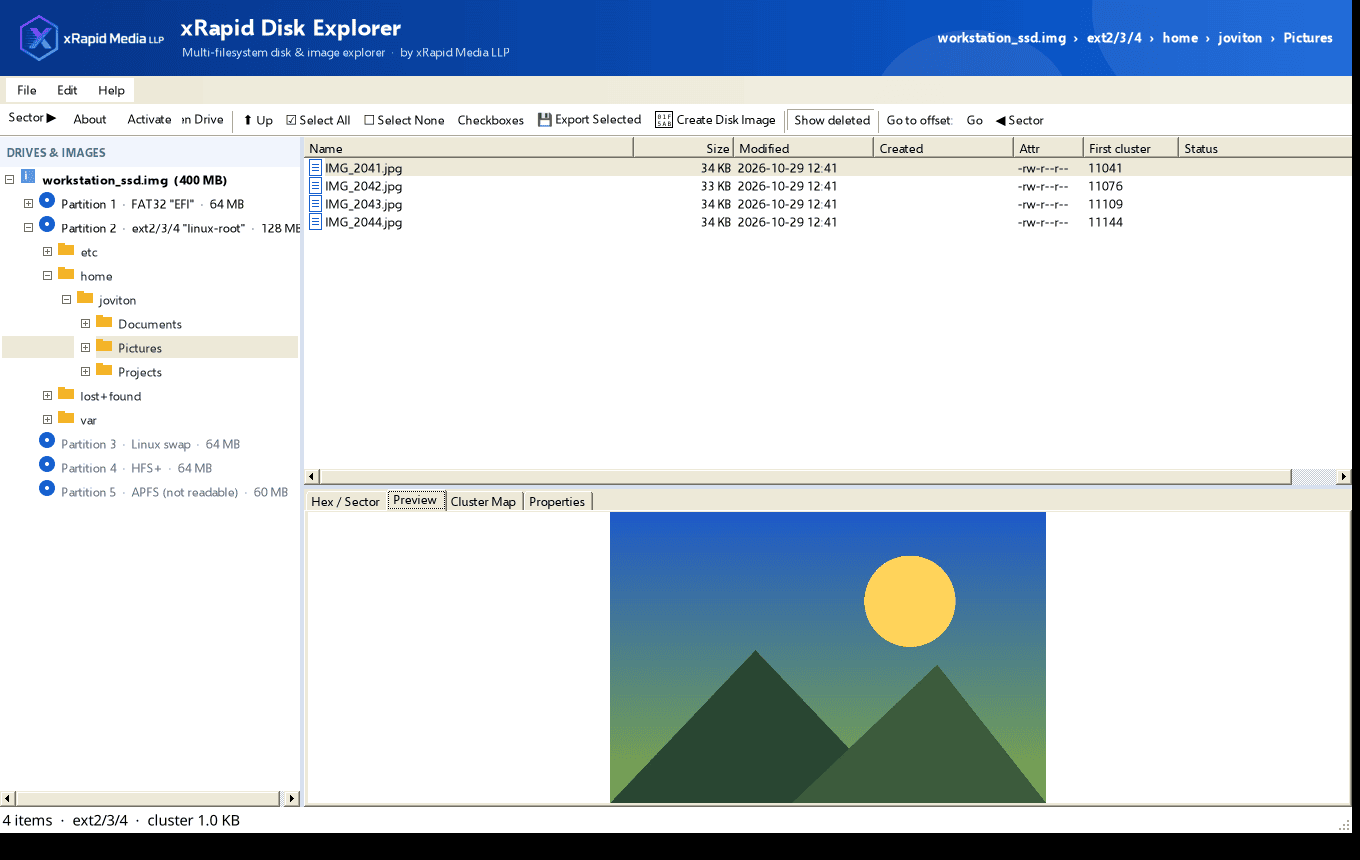
Task: Go up one folder with Up button
Action: (x=258, y=120)
